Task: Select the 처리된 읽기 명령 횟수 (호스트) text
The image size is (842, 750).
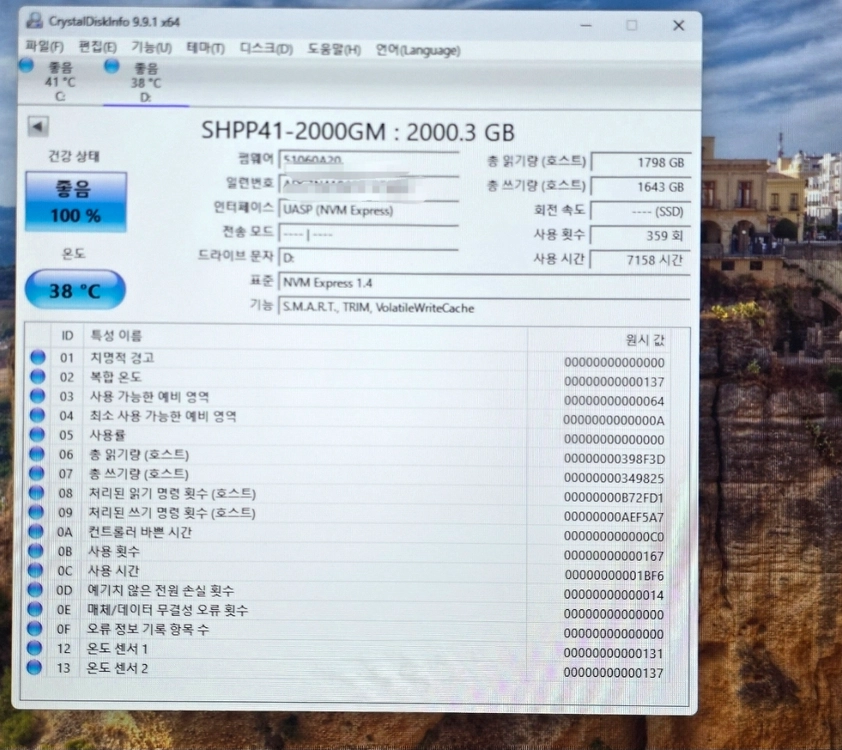Action: [x=172, y=493]
